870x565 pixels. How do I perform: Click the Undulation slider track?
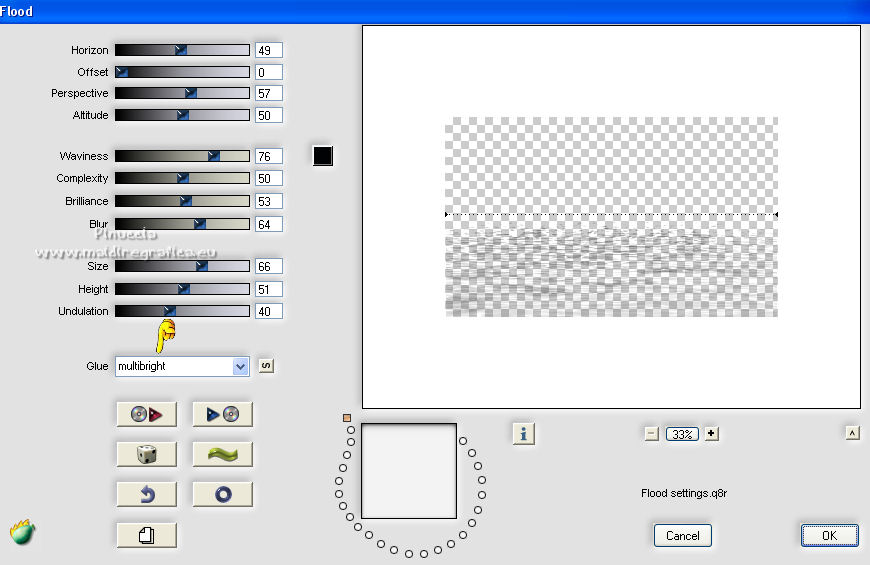pyautogui.click(x=182, y=311)
